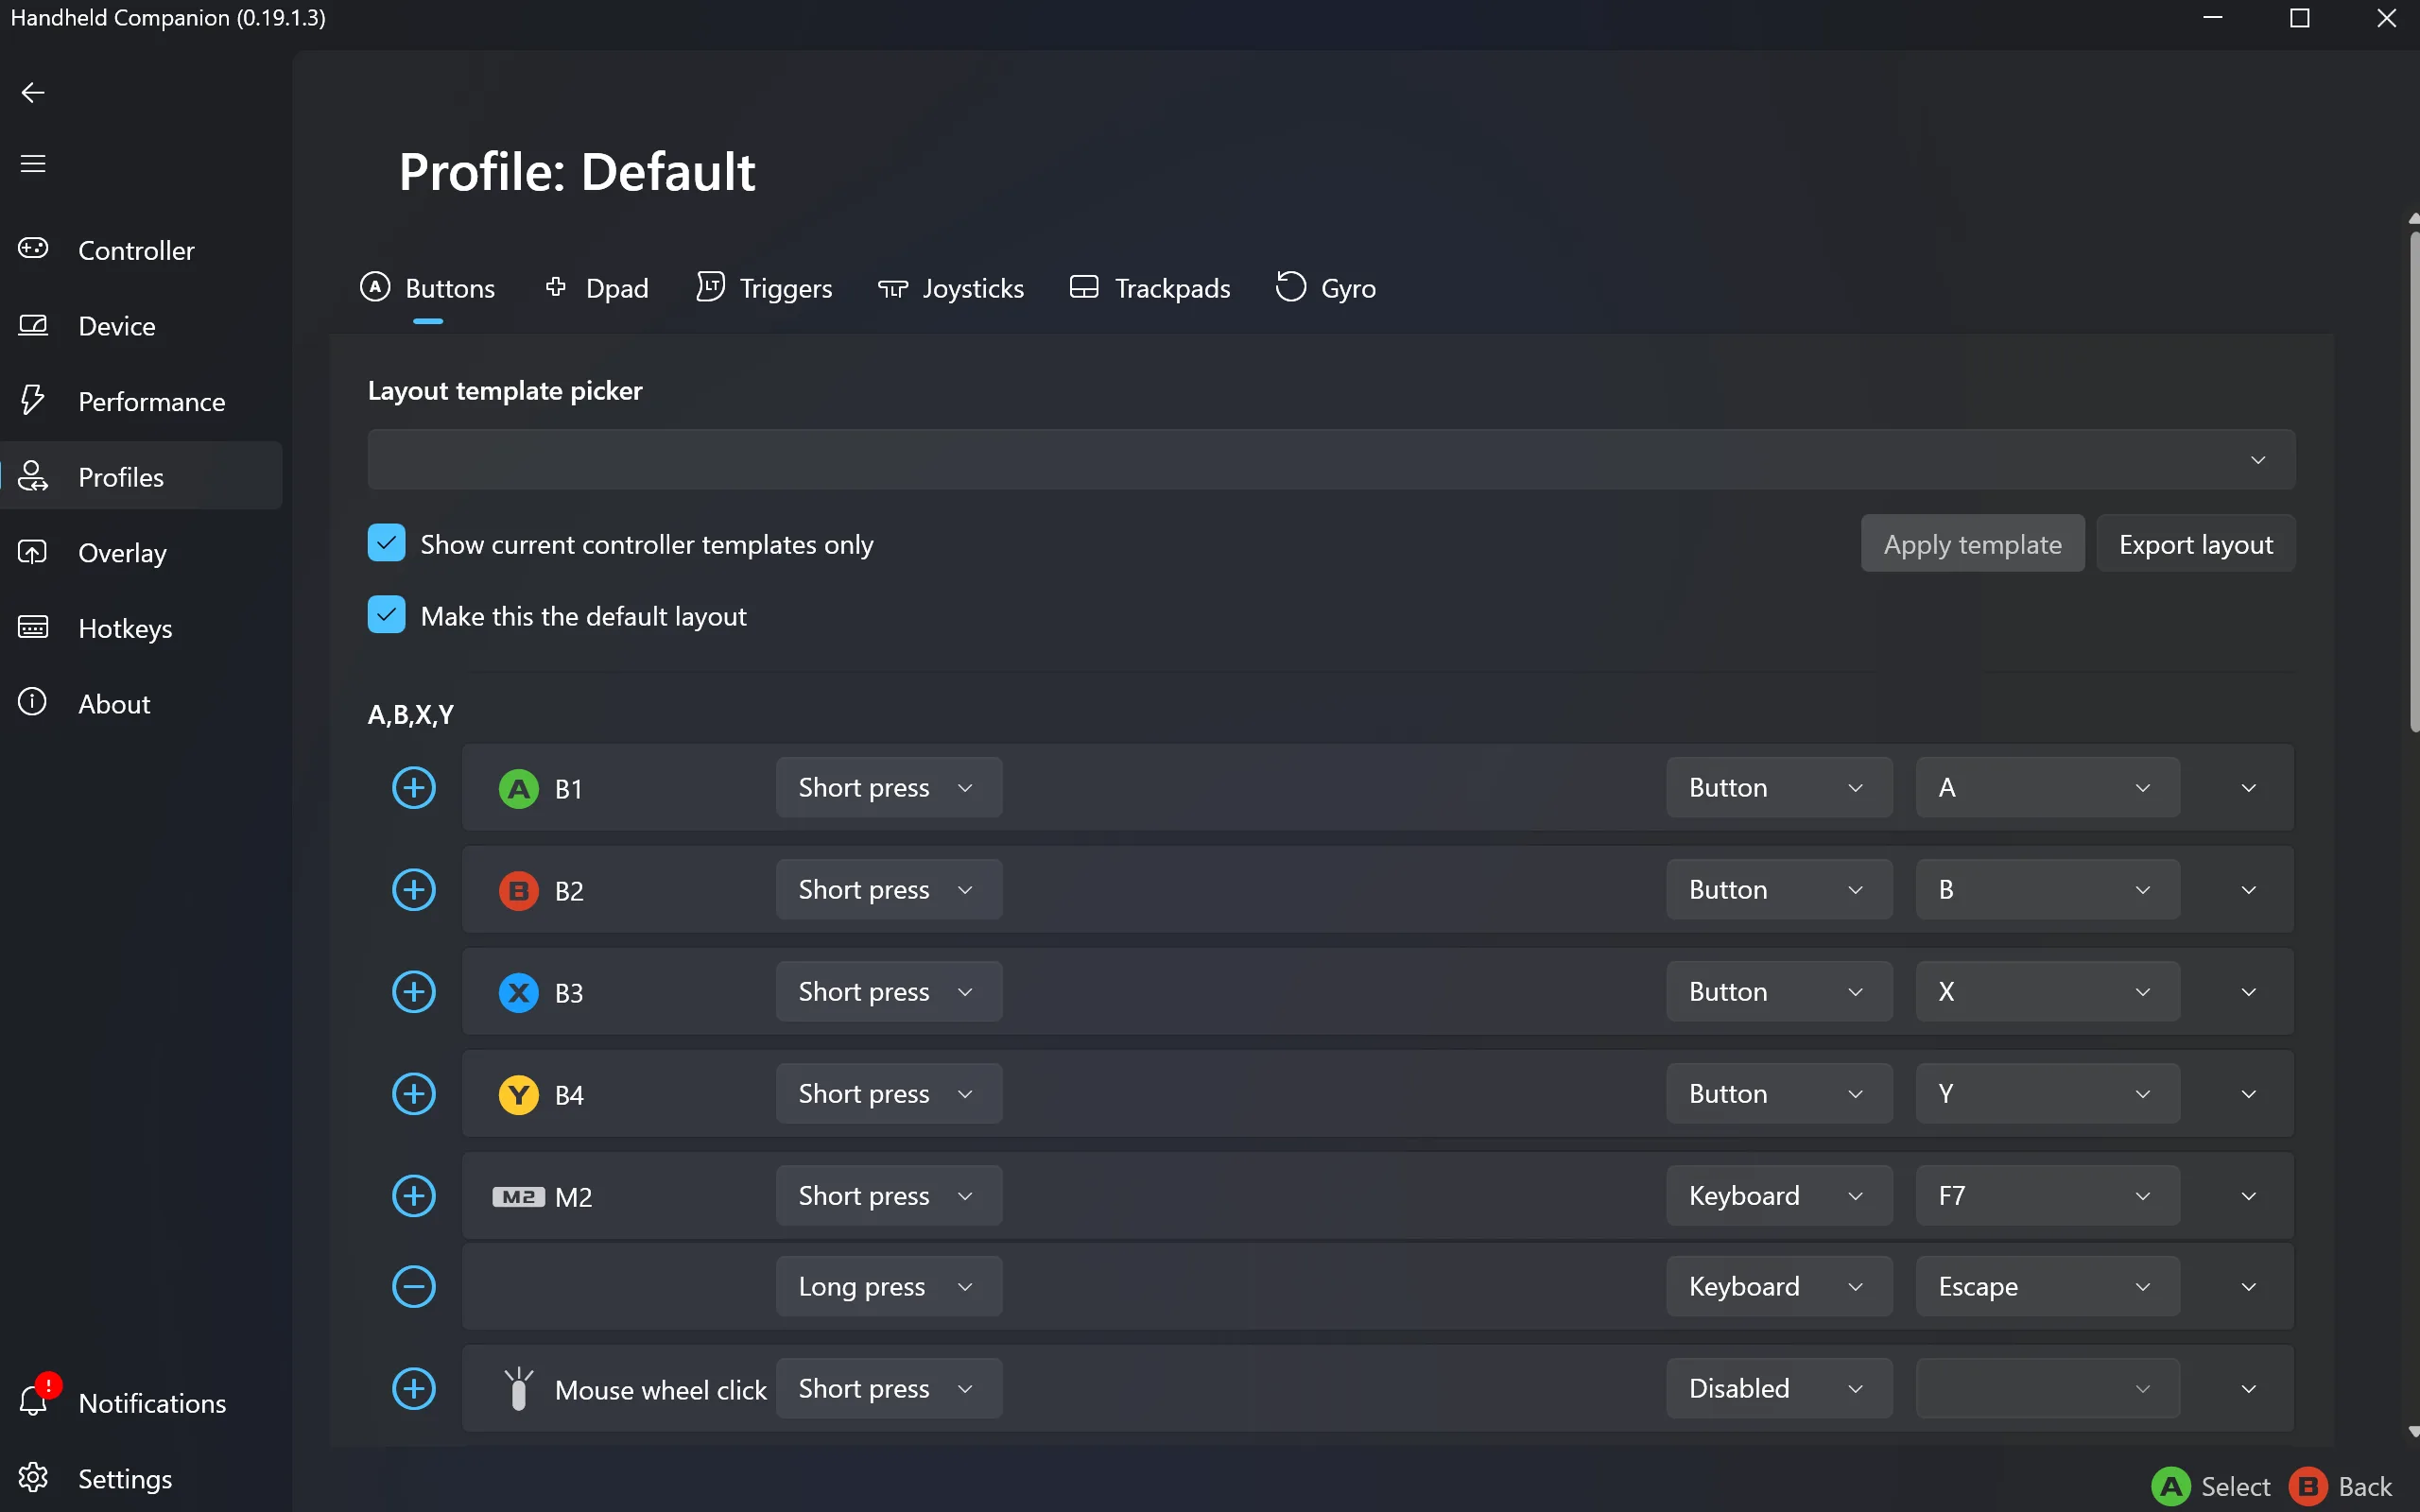Expand B1 row details chevron

(x=2249, y=789)
